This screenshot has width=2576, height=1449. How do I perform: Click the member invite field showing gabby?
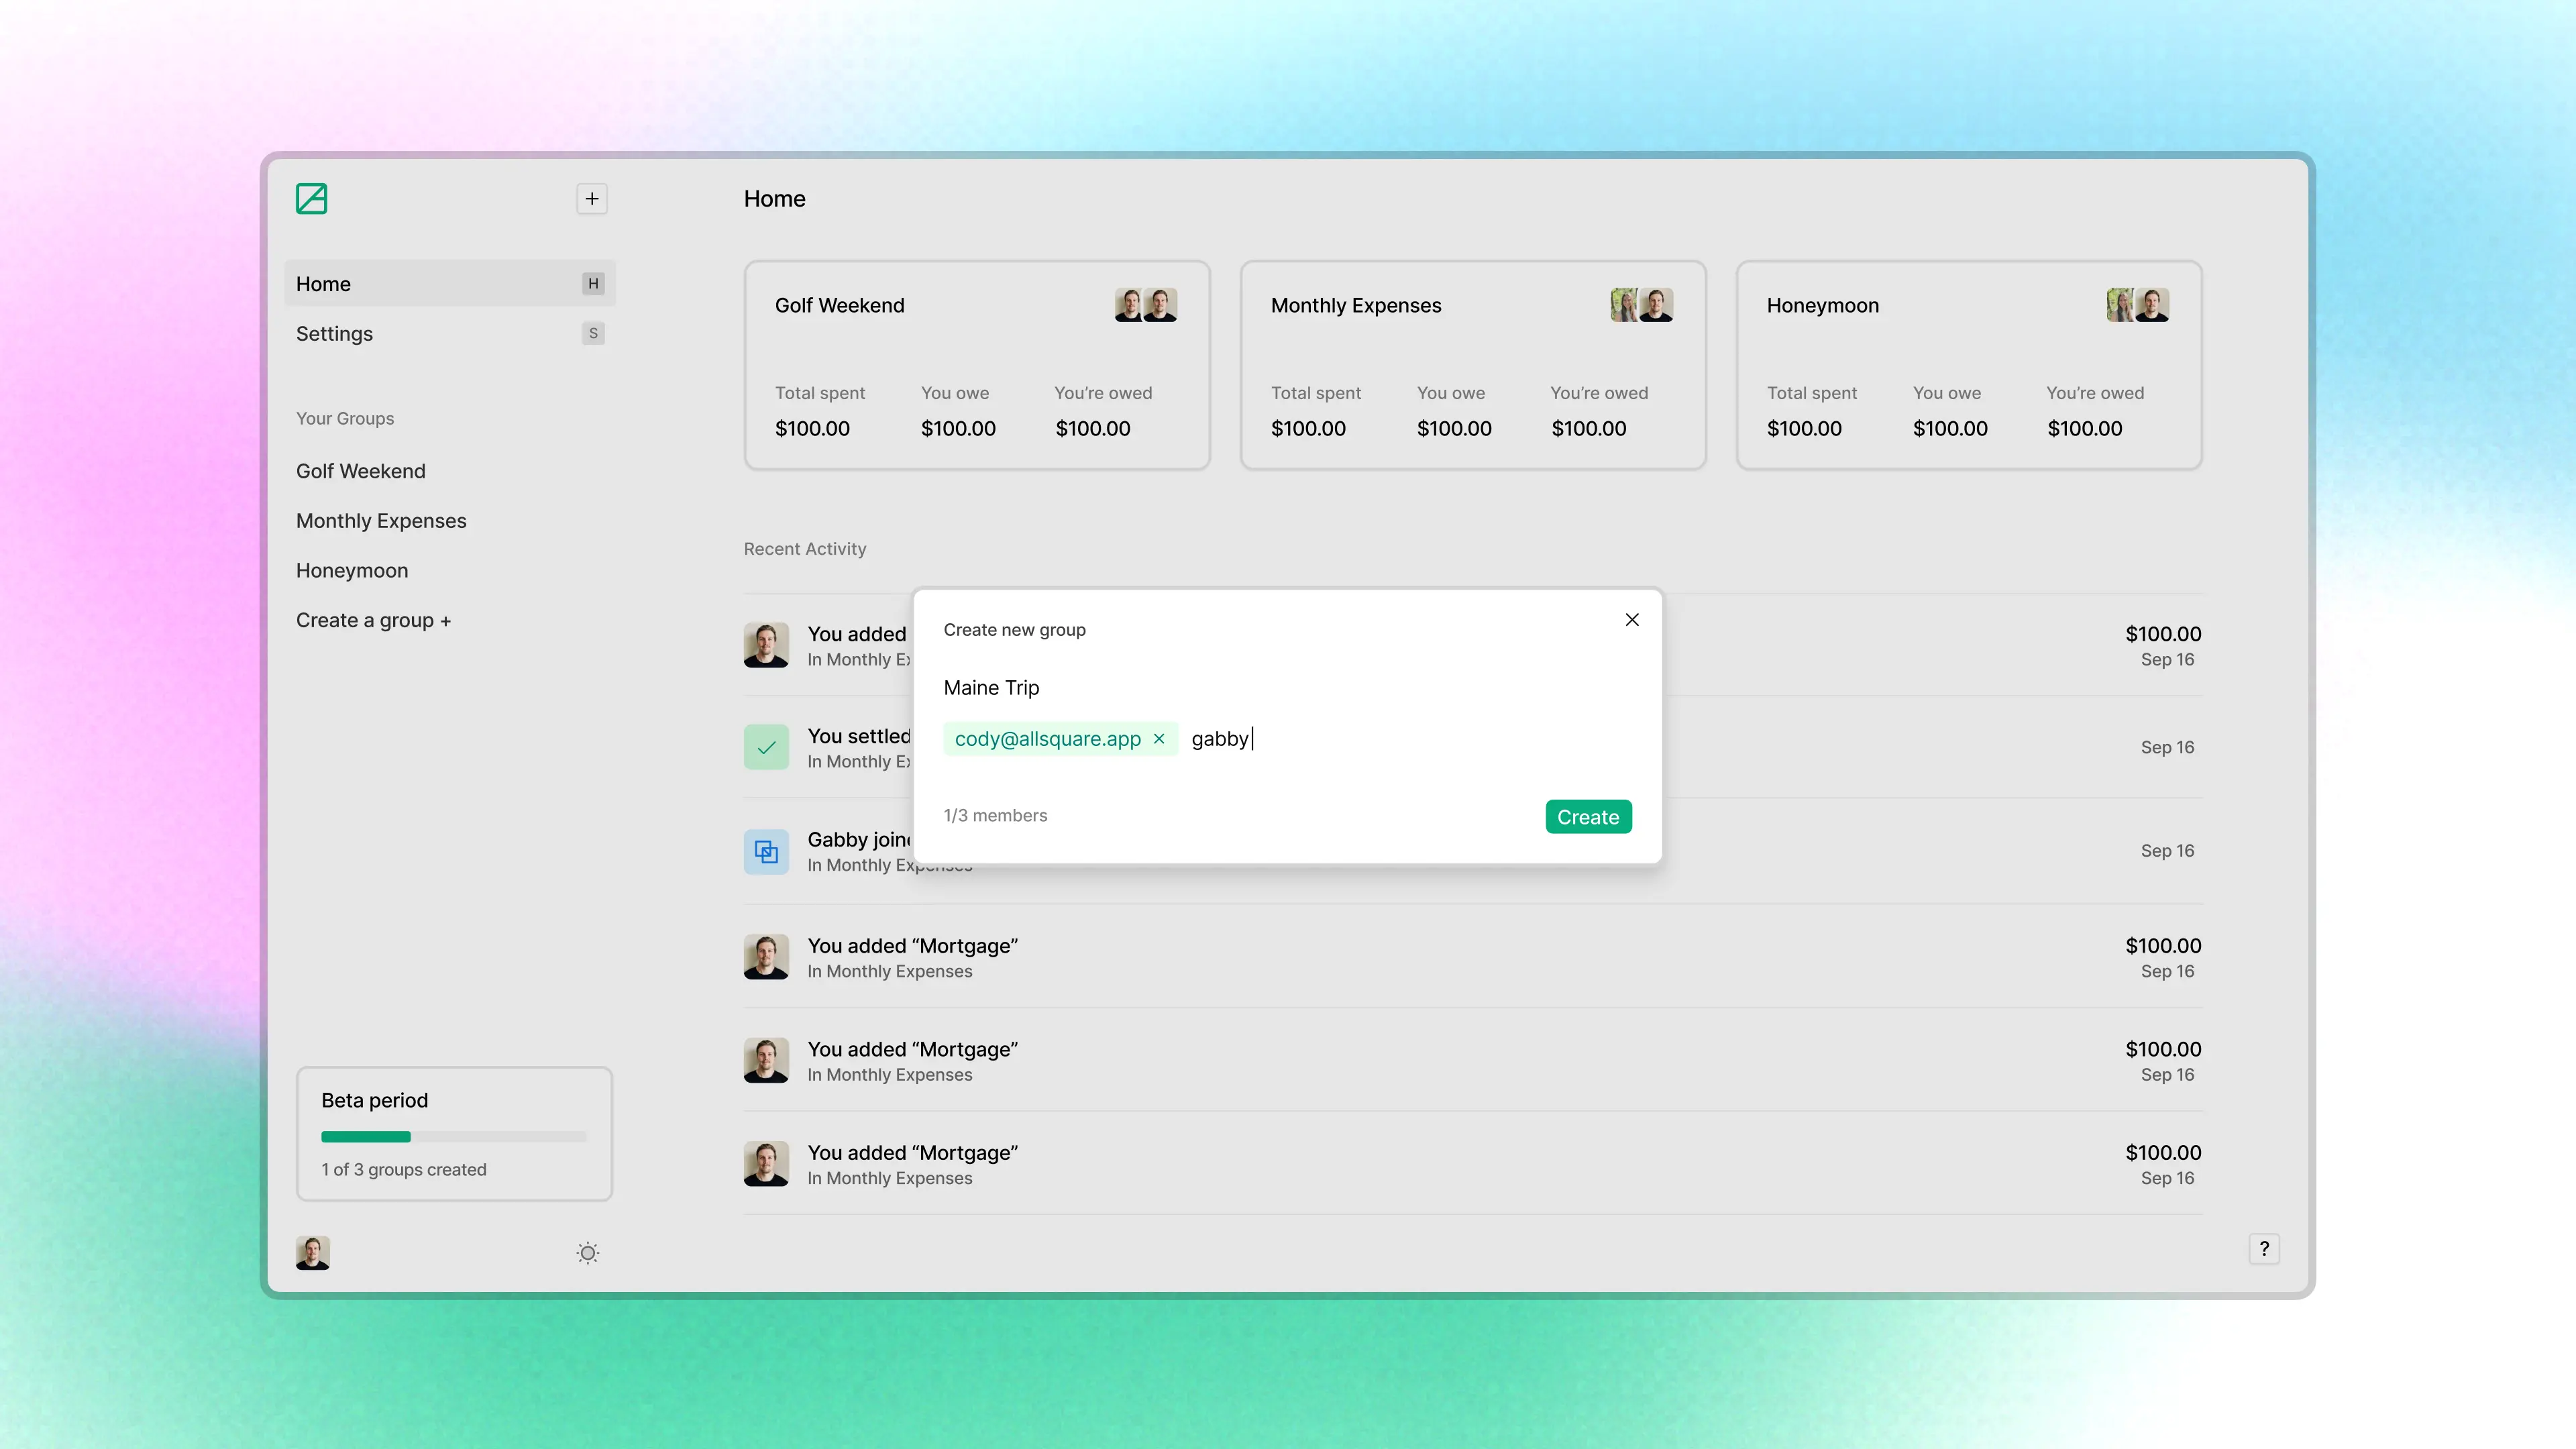click(1222, 739)
